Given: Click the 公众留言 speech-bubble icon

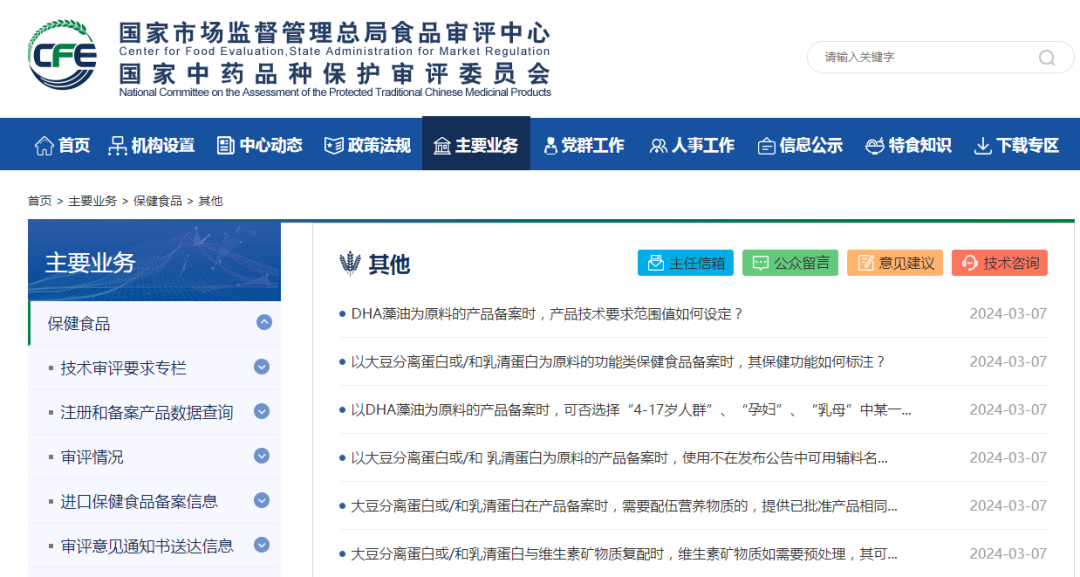Looking at the screenshot, I should [761, 262].
